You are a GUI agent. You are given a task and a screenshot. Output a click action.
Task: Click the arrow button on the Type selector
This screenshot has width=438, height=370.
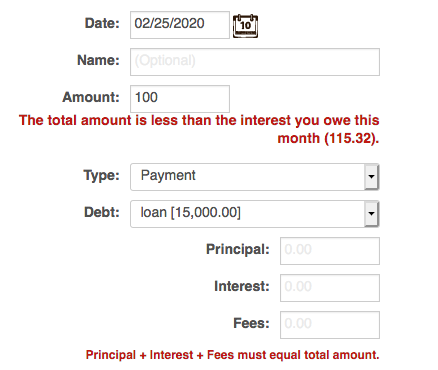click(x=371, y=177)
